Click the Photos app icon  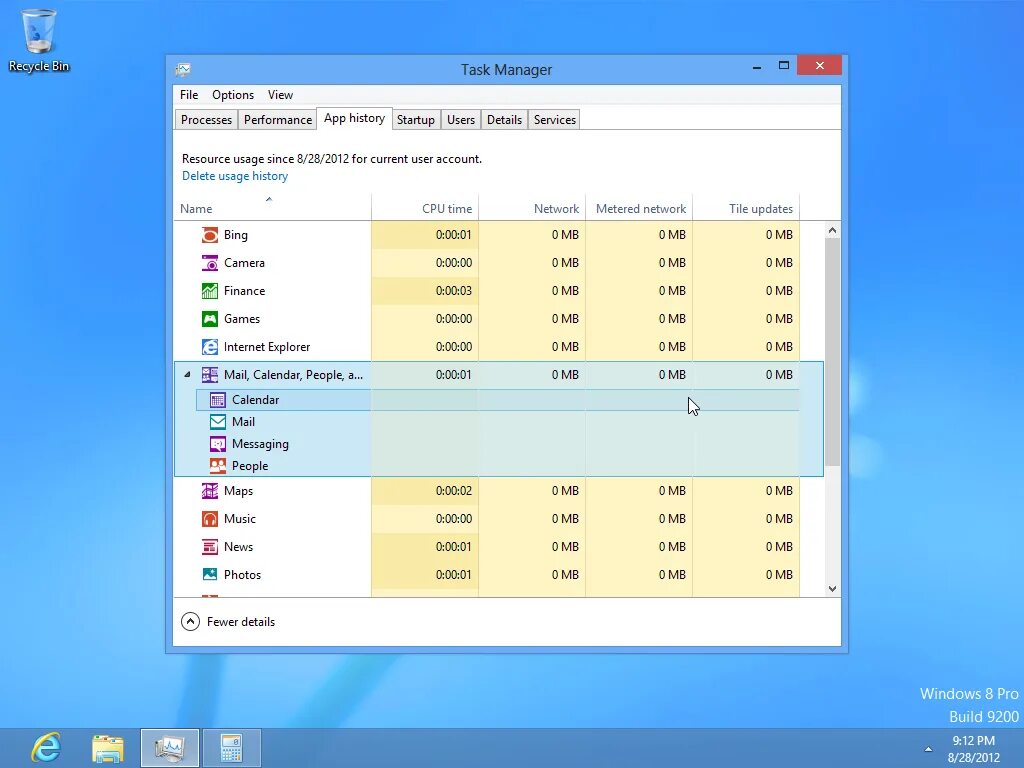tap(210, 575)
